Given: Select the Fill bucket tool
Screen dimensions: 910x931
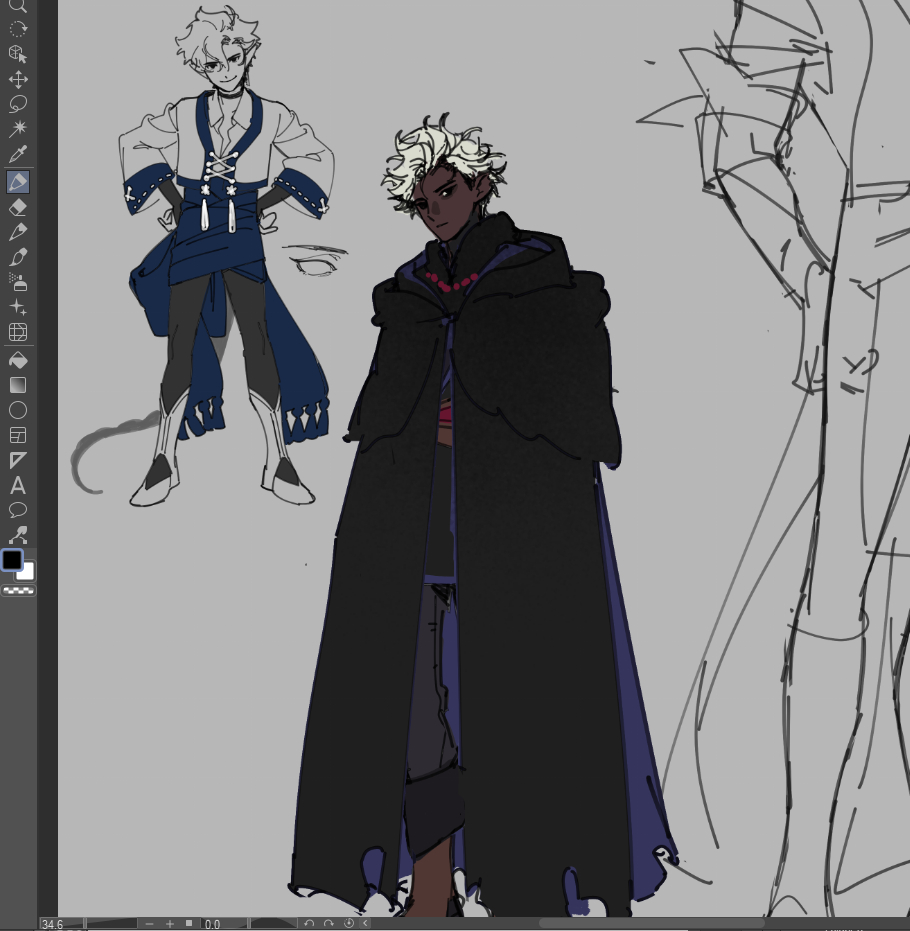Looking at the screenshot, I should coord(18,360).
